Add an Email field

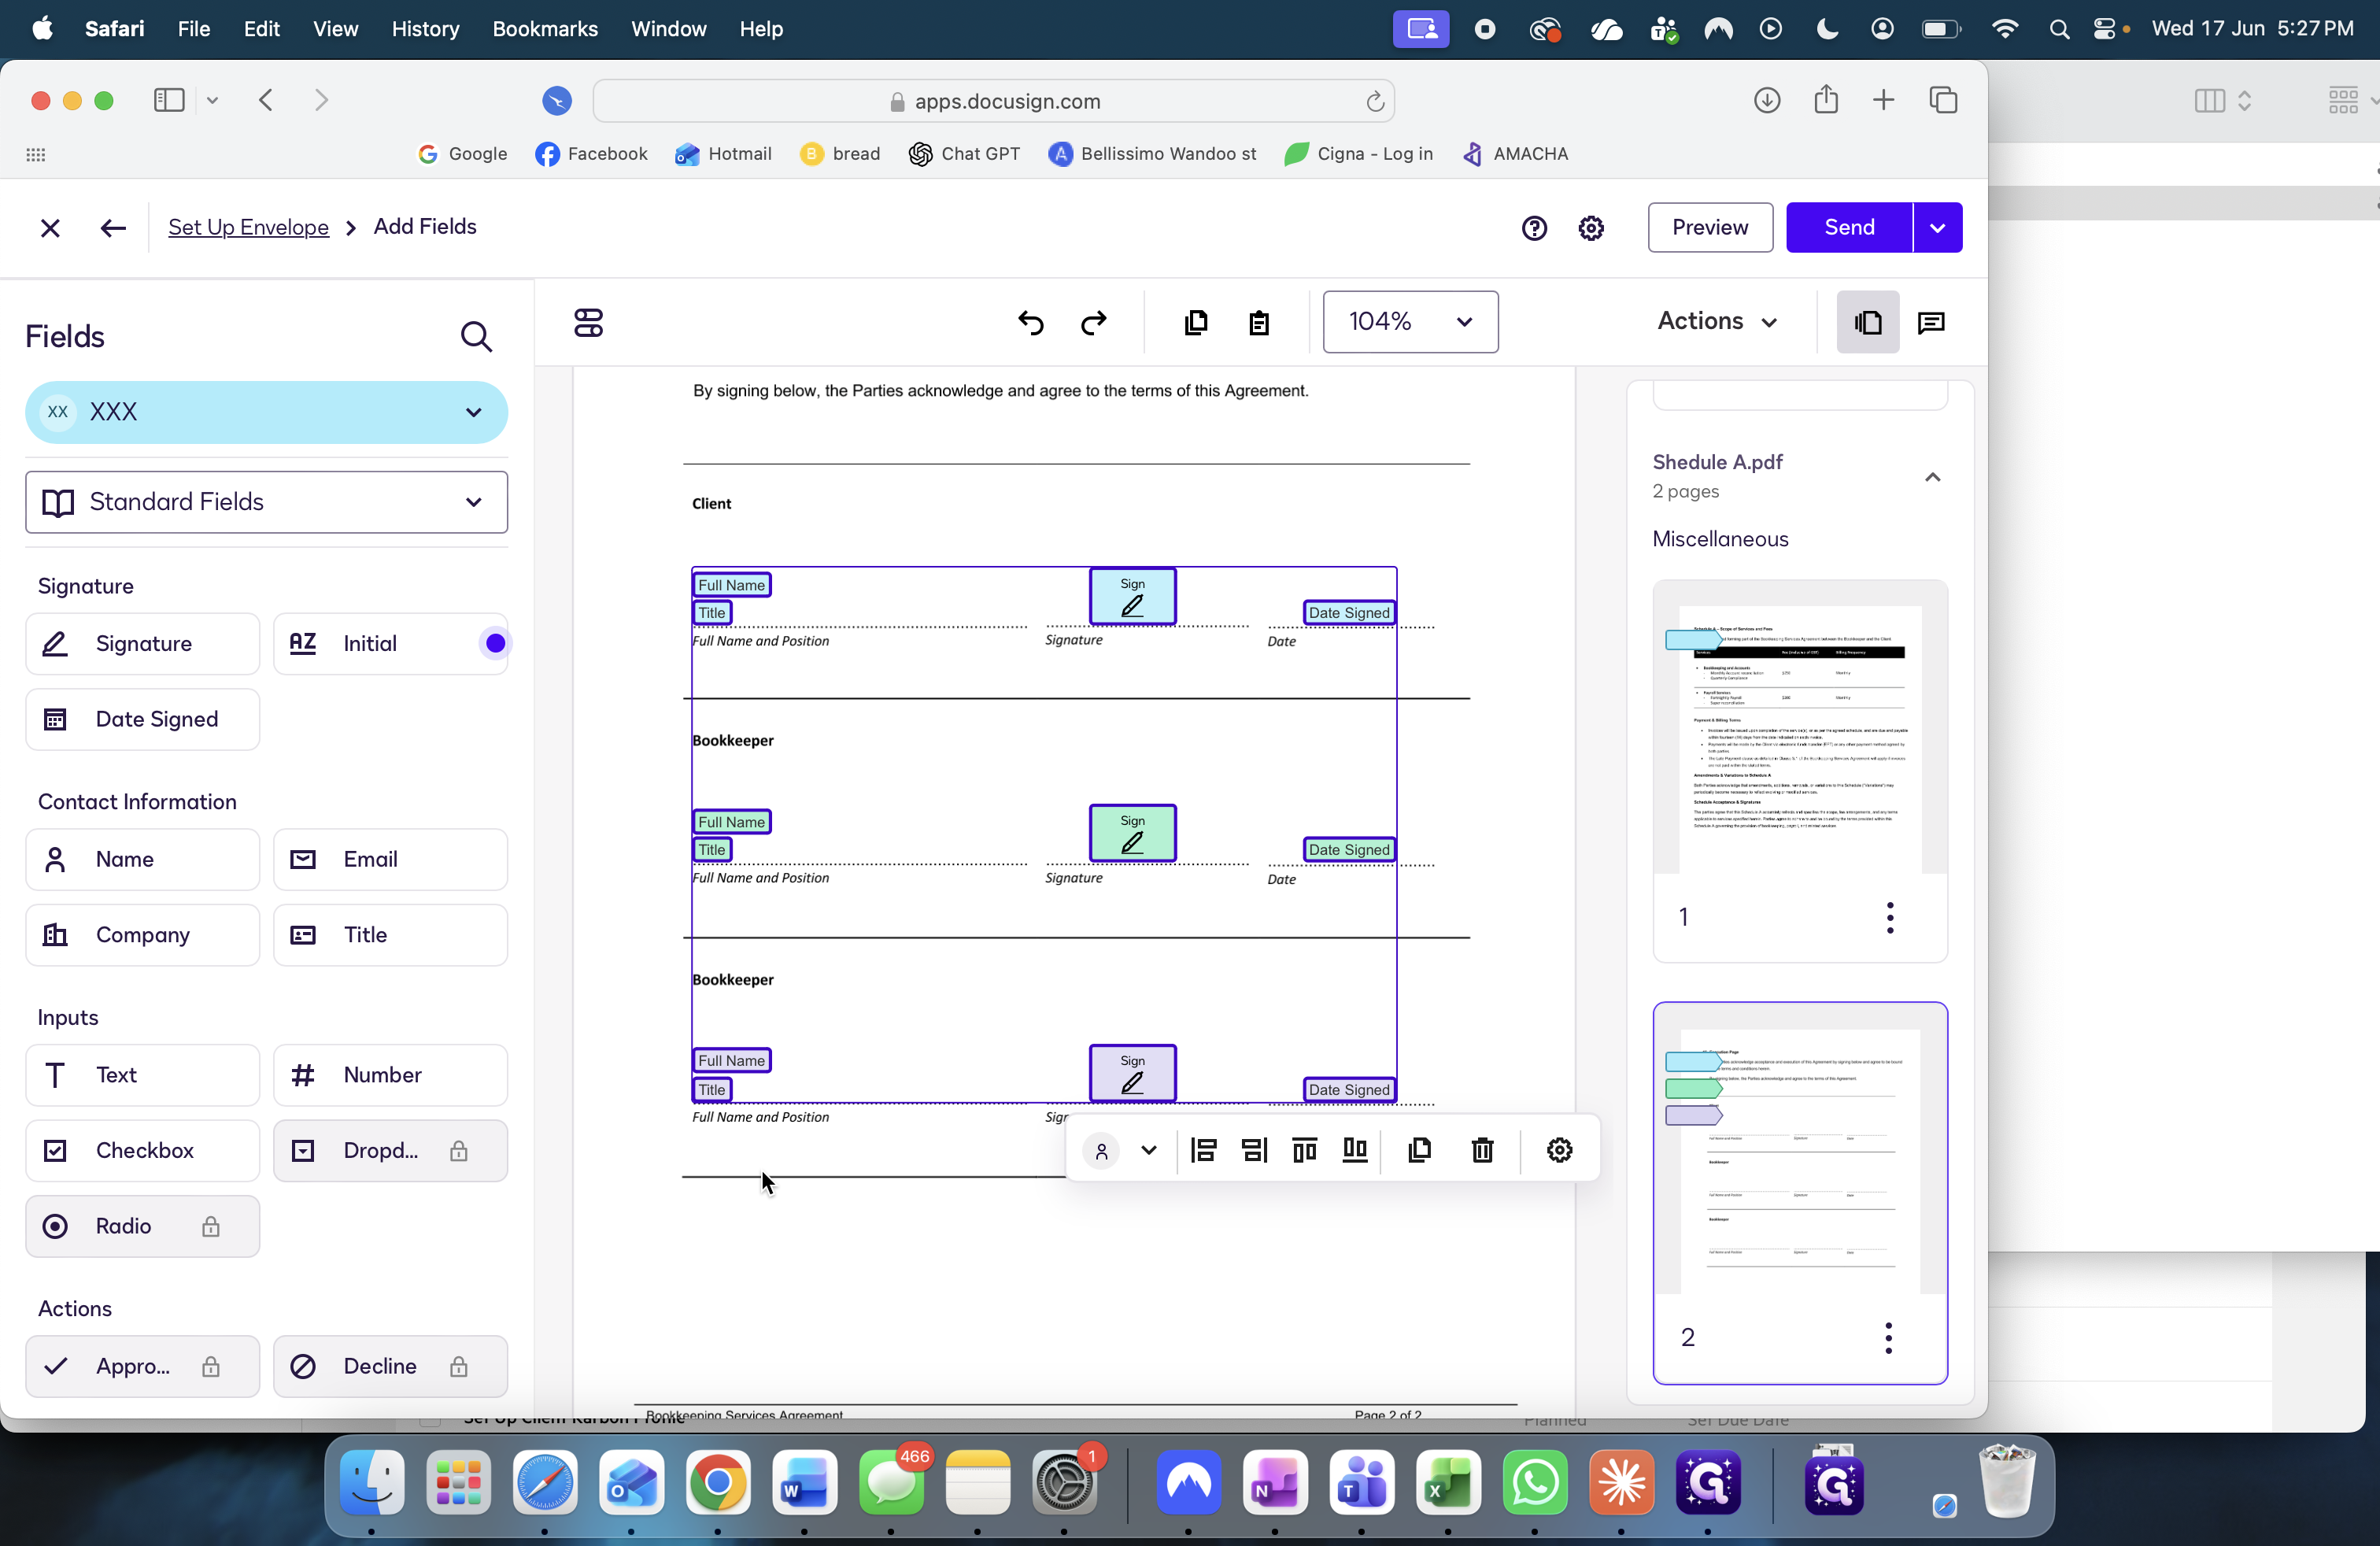390,859
